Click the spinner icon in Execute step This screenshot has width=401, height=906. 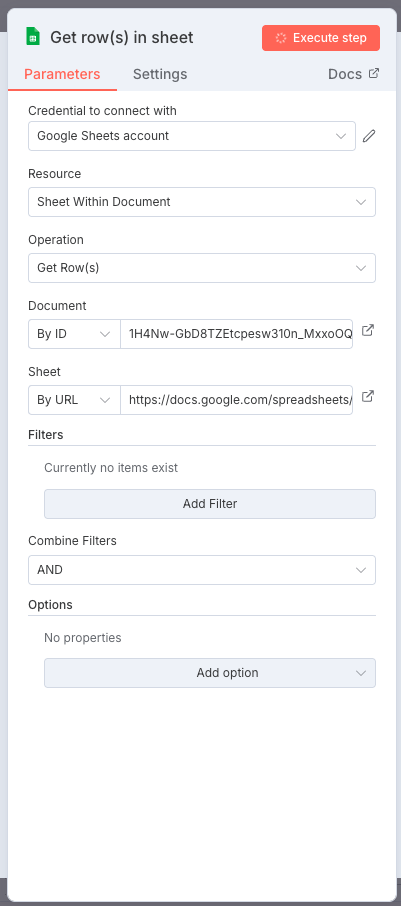(x=281, y=38)
